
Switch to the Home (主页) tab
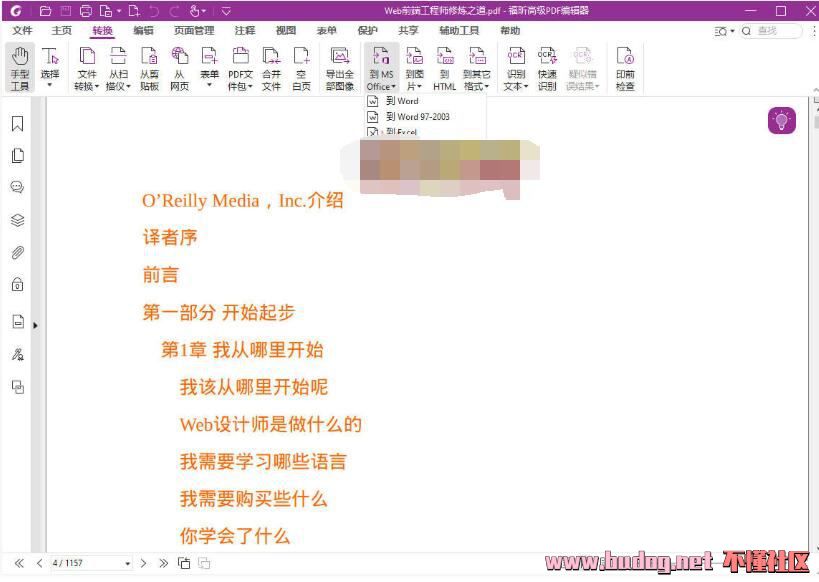(62, 31)
